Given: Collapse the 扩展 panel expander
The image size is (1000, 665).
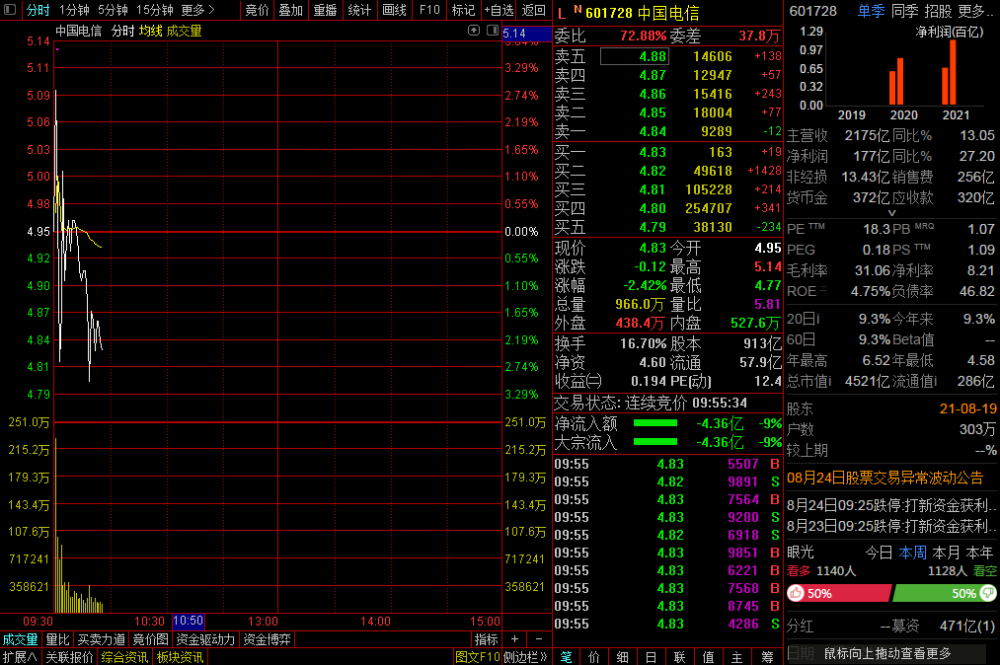Looking at the screenshot, I should click(20, 657).
